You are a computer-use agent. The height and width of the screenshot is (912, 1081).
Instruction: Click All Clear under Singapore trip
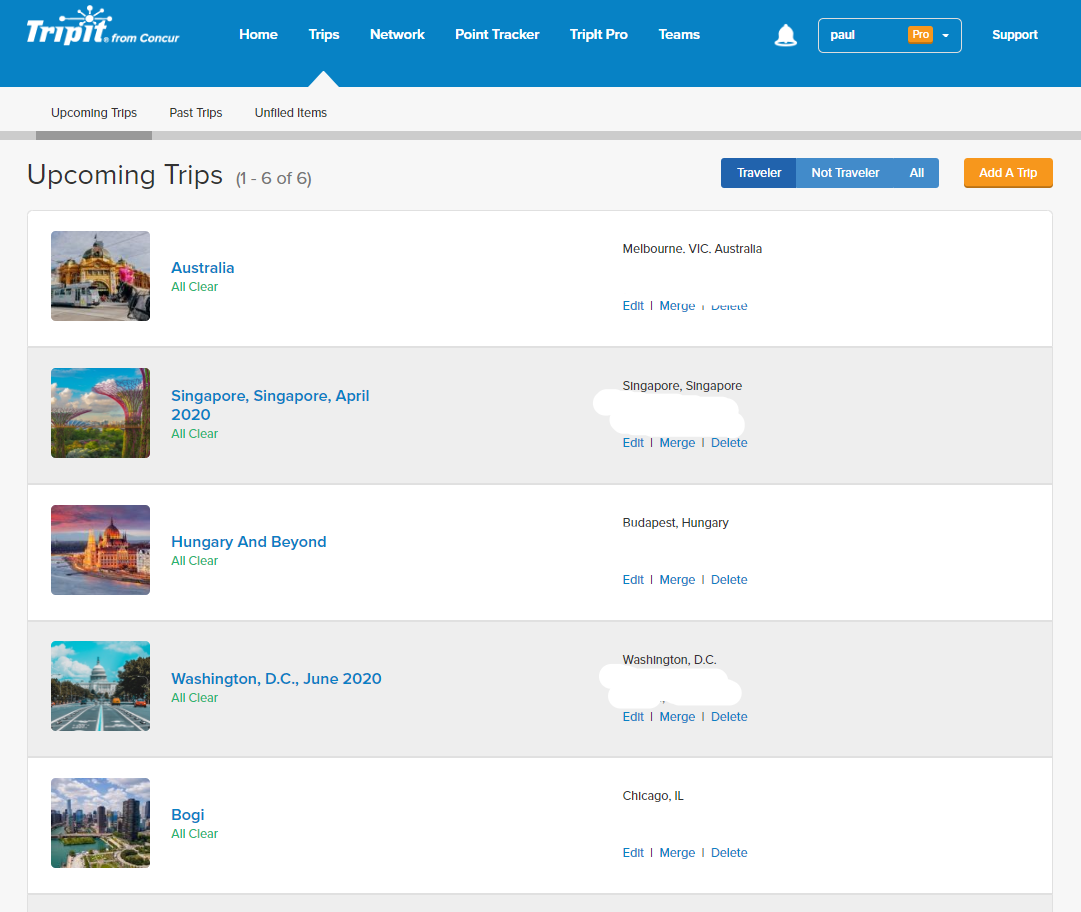tap(194, 434)
